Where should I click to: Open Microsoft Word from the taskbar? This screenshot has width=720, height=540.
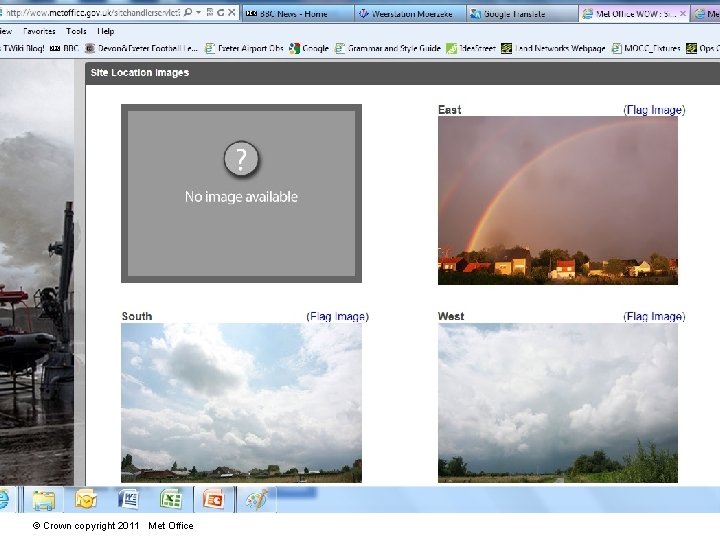pyautogui.click(x=129, y=500)
